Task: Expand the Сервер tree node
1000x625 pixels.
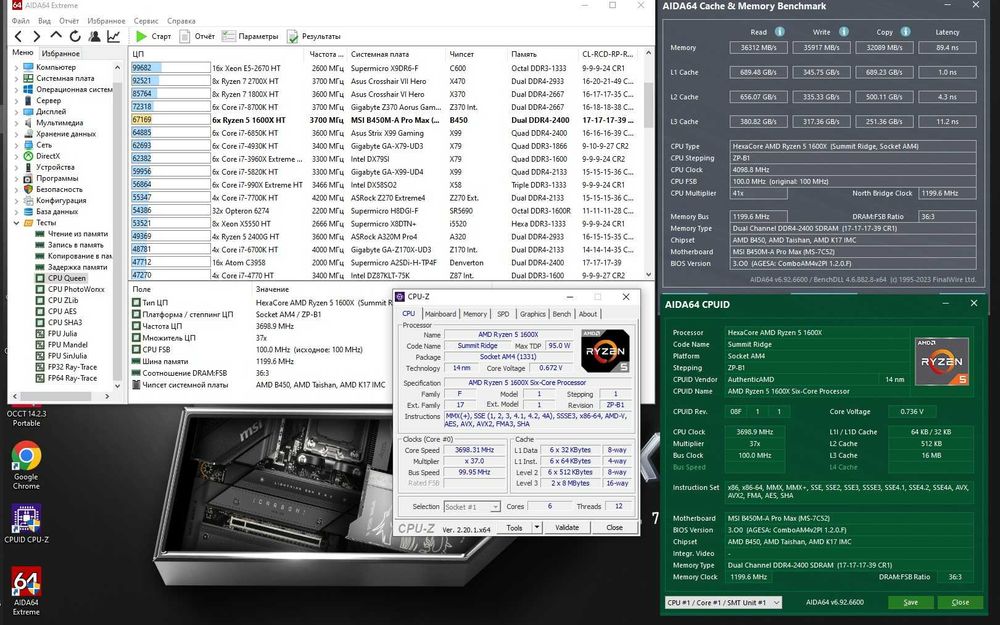Action: click(16, 100)
